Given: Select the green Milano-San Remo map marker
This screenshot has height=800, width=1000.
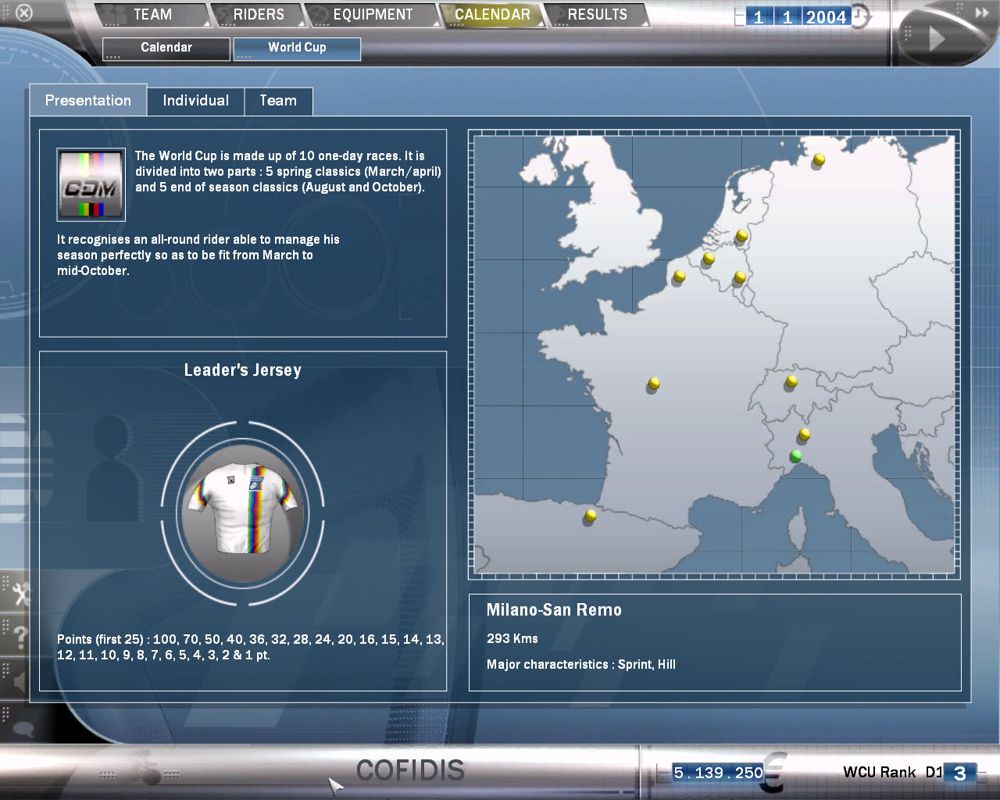Looking at the screenshot, I should pyautogui.click(x=796, y=456).
